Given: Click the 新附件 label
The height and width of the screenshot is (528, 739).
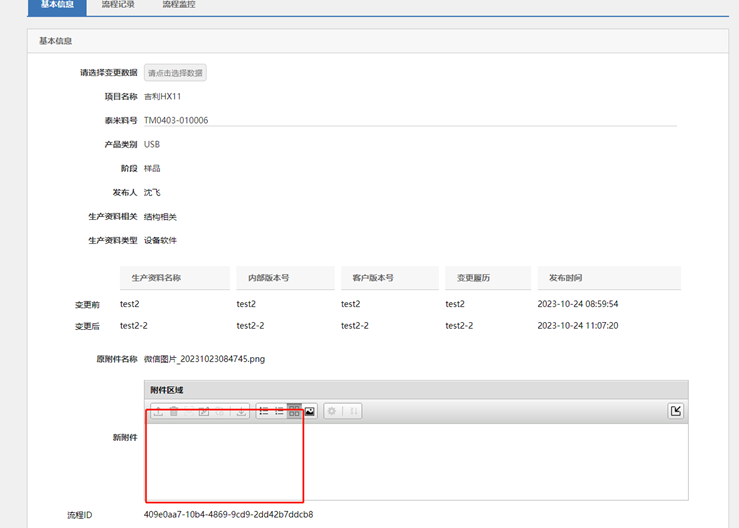Looking at the screenshot, I should click(x=125, y=437).
